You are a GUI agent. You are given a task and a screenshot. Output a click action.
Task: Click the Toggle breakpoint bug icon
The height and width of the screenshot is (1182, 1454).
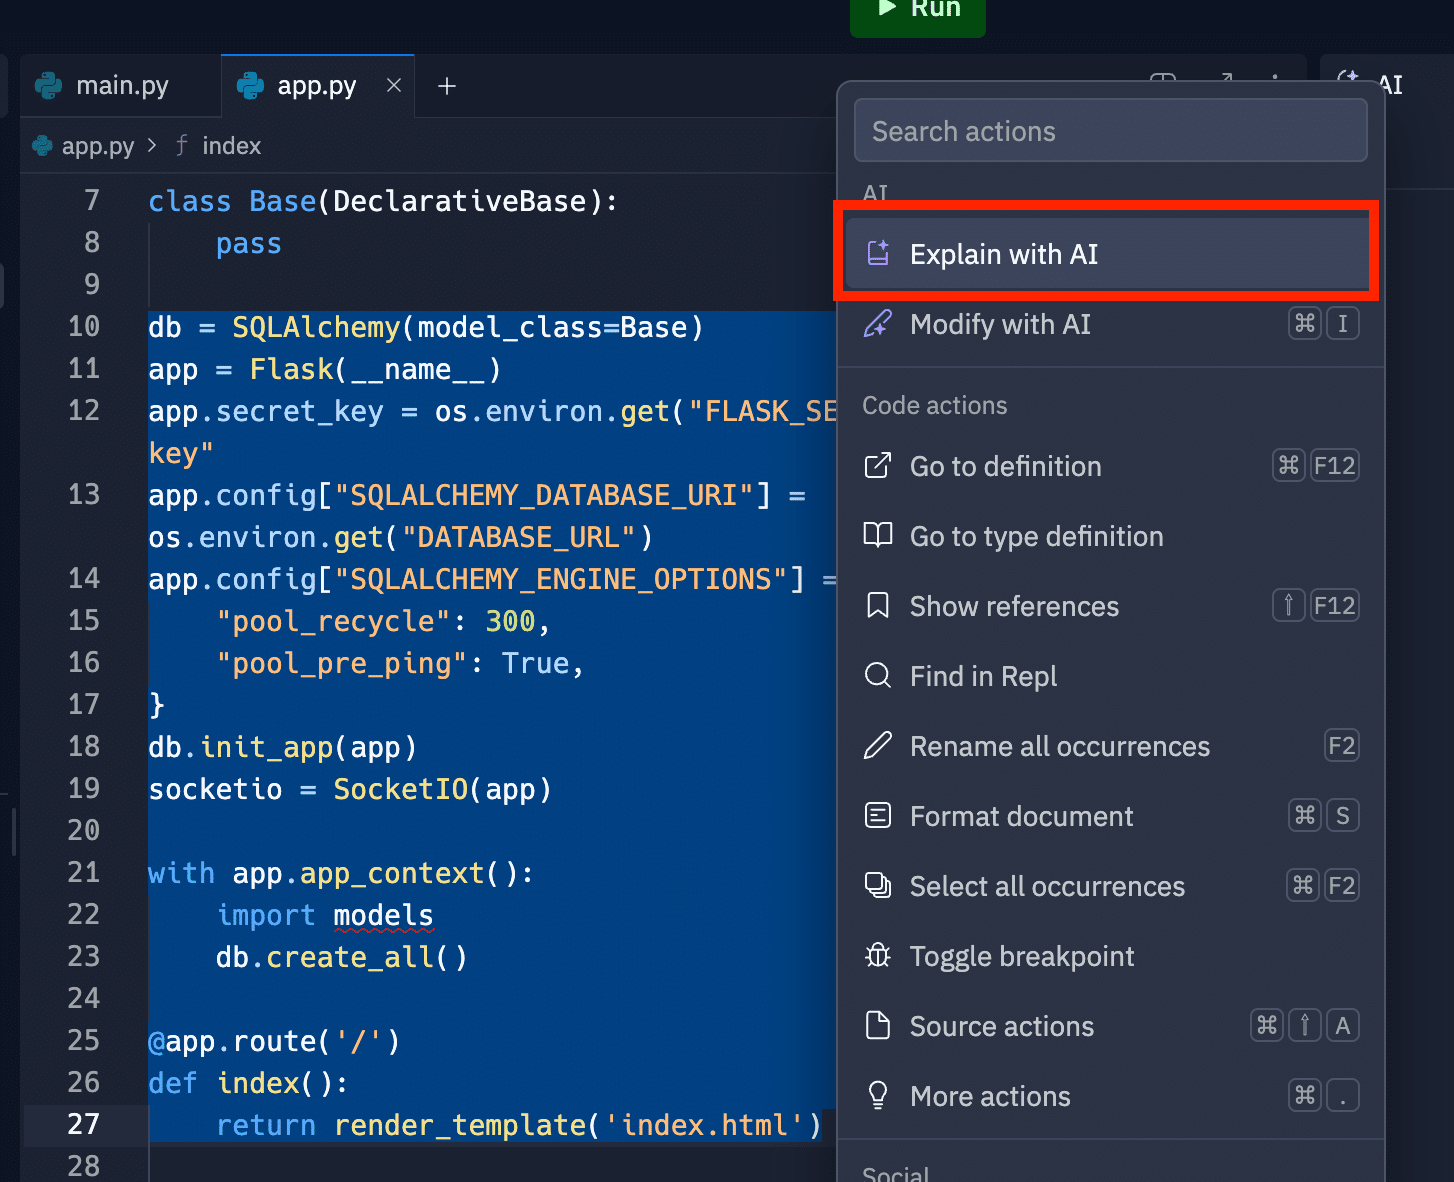tap(878, 956)
